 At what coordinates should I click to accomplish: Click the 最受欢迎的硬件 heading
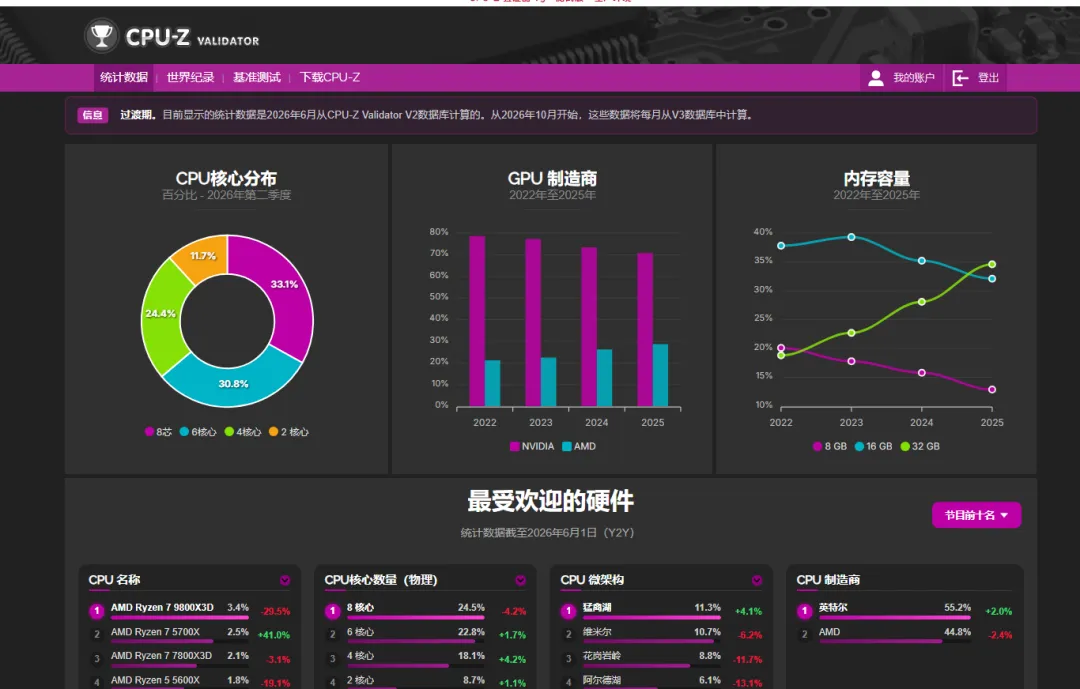550,501
